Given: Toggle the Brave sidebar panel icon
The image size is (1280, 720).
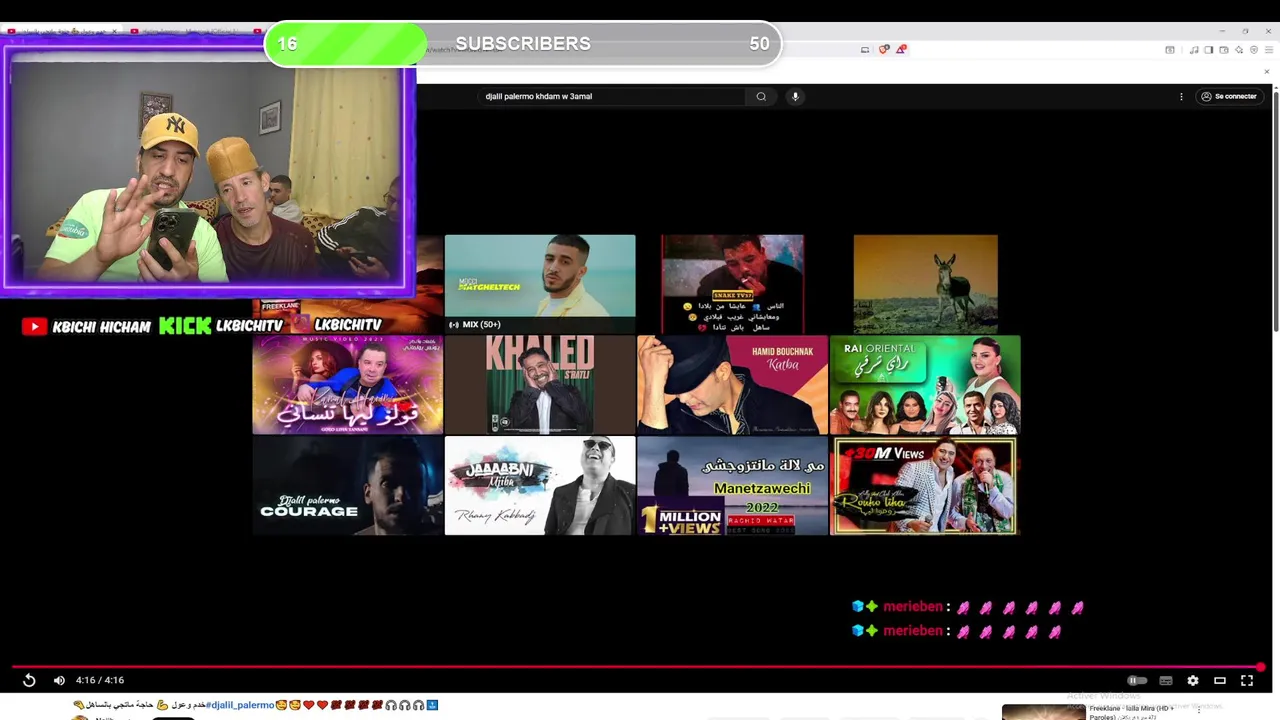Looking at the screenshot, I should [1208, 50].
